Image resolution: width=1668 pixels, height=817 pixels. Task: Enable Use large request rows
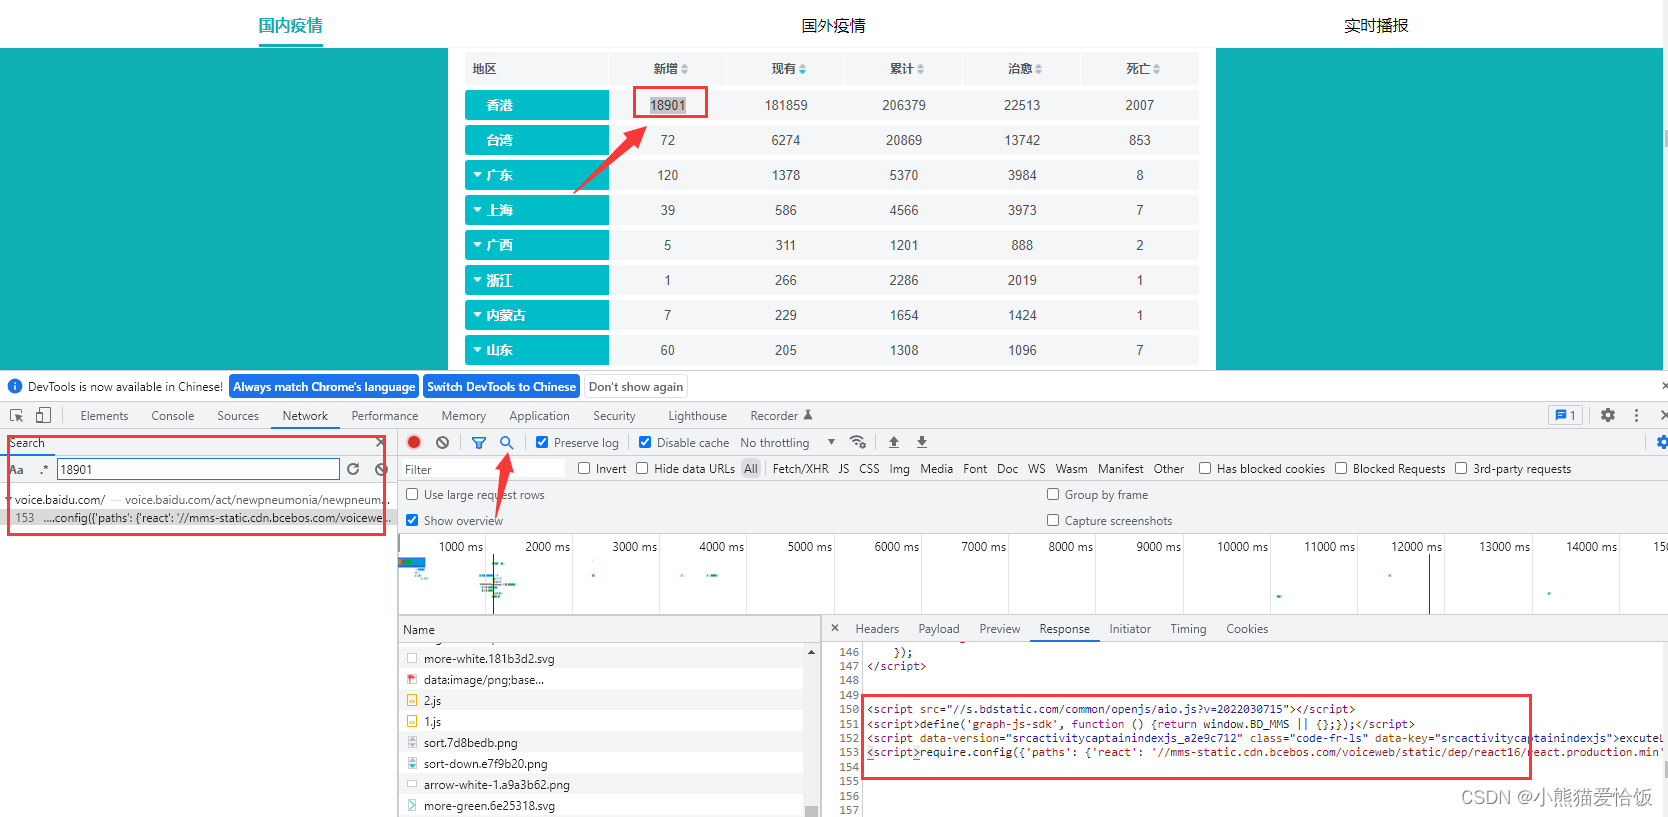[x=412, y=494]
